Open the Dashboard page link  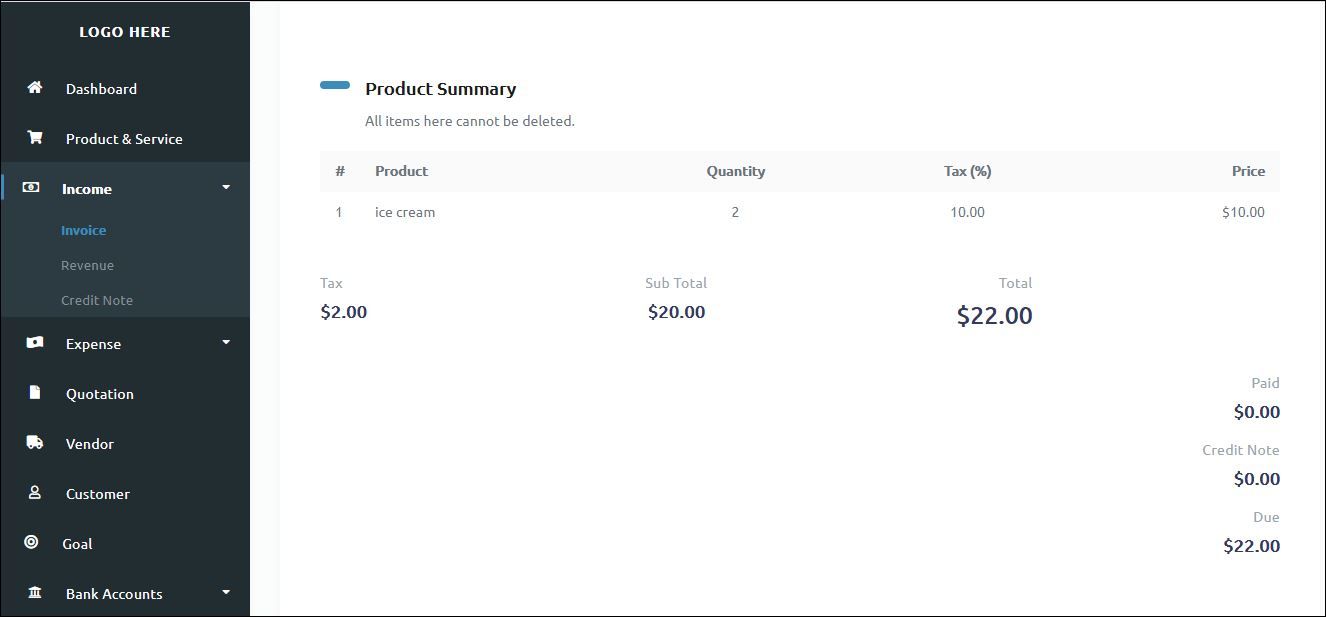pyautogui.click(x=101, y=89)
